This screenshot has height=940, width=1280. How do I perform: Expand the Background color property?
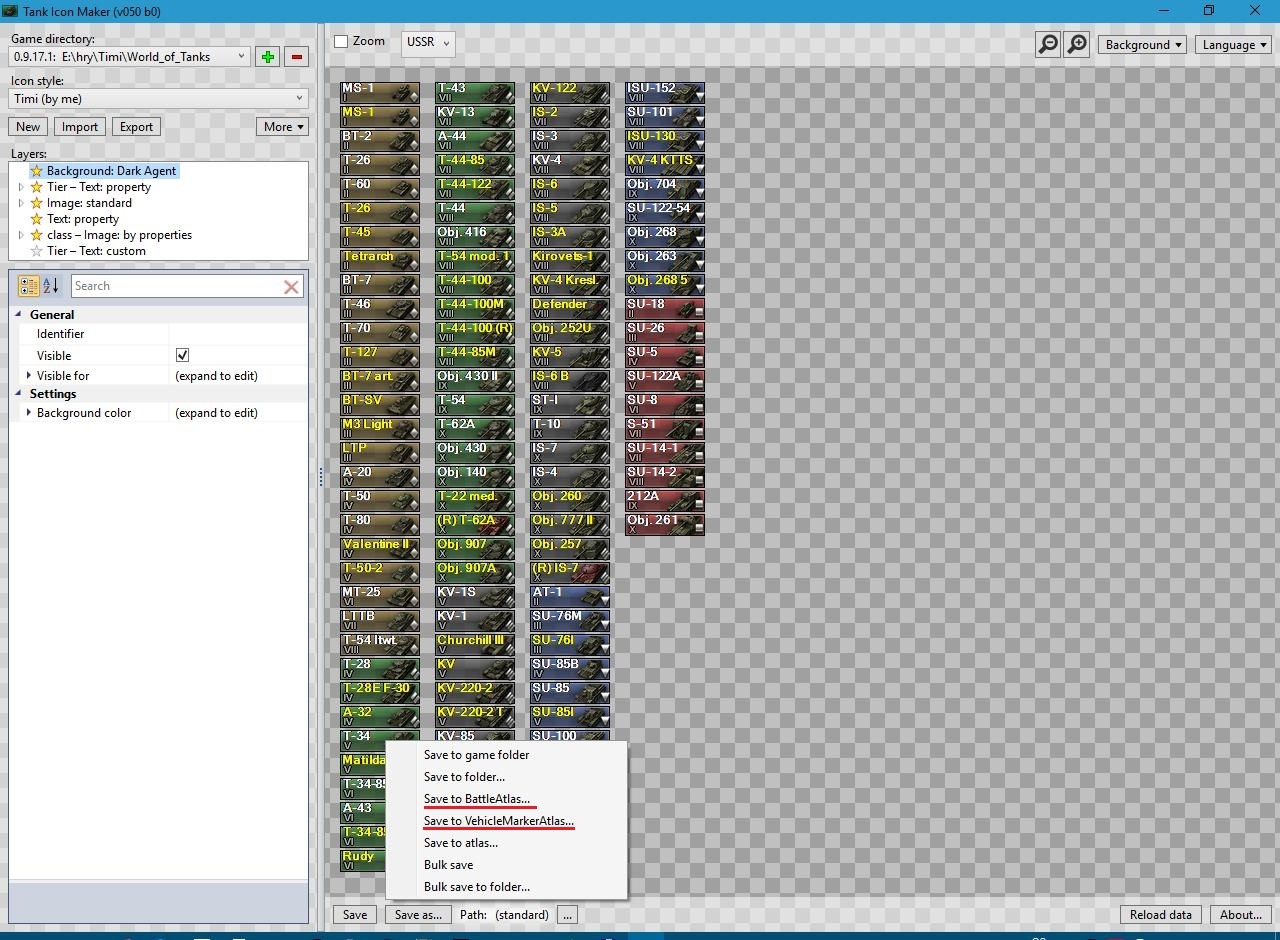pyautogui.click(x=29, y=413)
